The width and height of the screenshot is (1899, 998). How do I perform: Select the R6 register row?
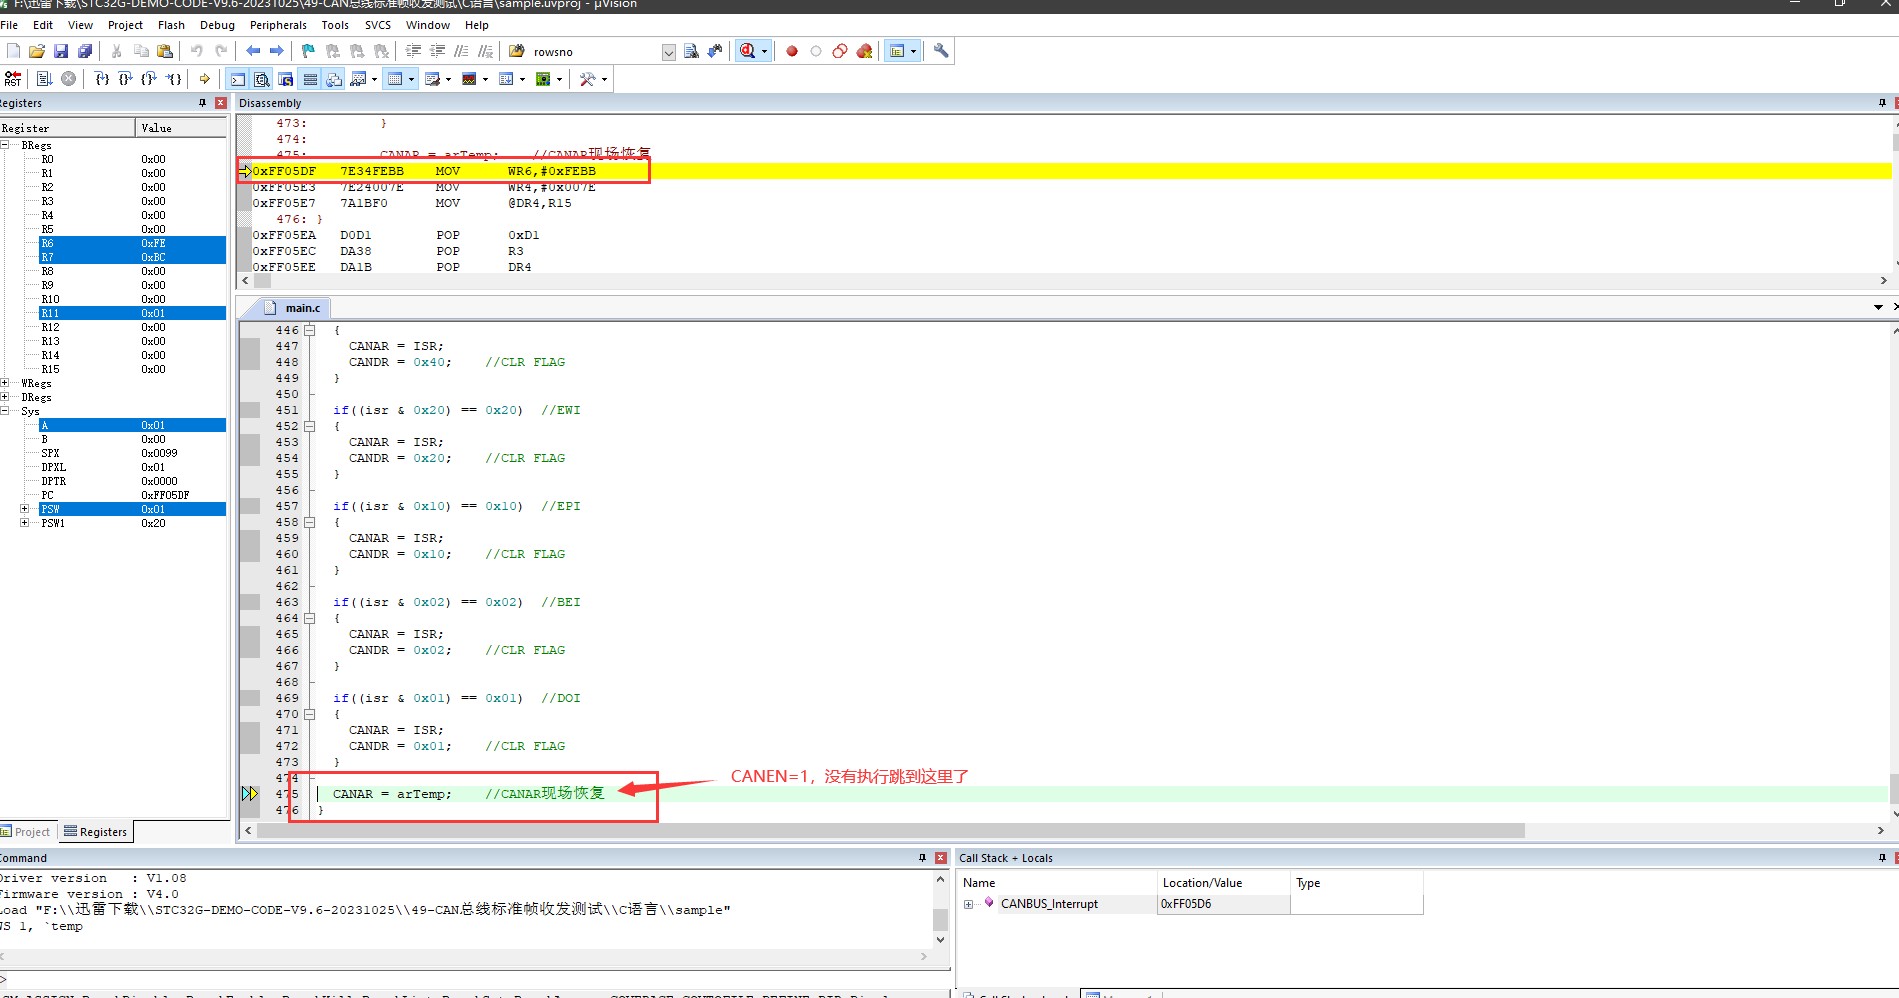point(132,243)
